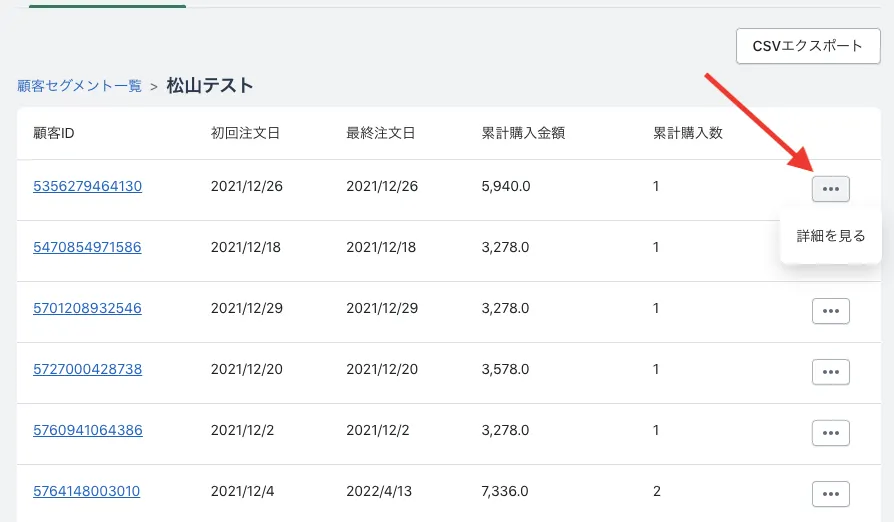The image size is (894, 522).
Task: Click the CSVエクスポート button
Action: pos(808,46)
